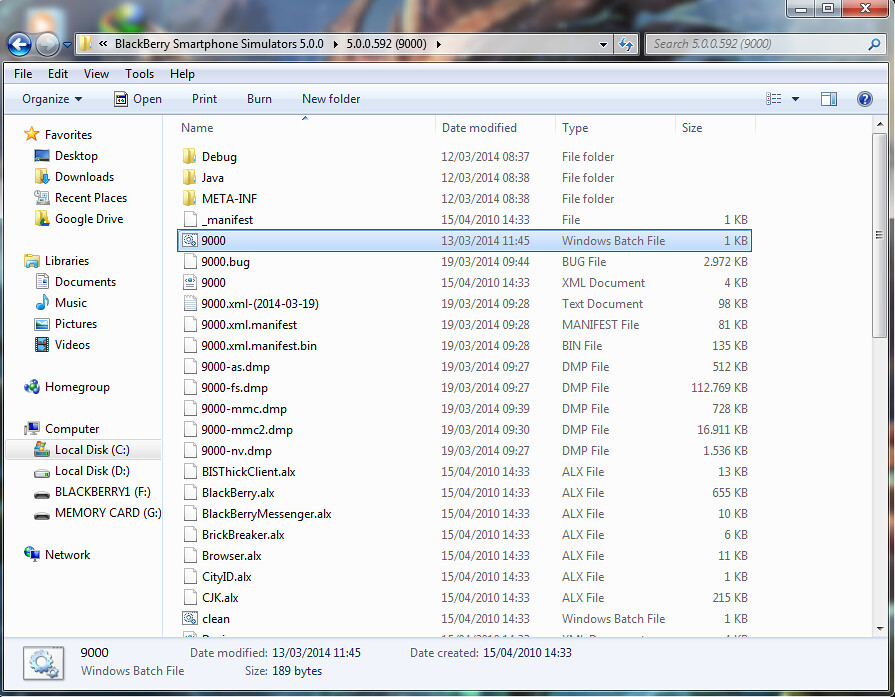Click the 5.0.0.592 (9000) breadcrumb arrow

click(x=438, y=44)
